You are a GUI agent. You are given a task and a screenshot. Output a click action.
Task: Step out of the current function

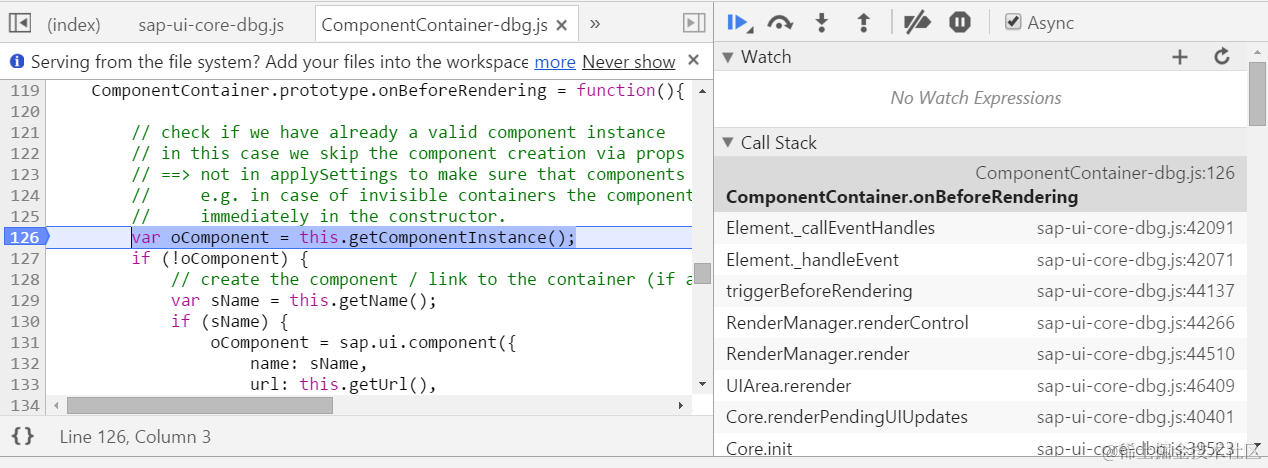click(864, 22)
